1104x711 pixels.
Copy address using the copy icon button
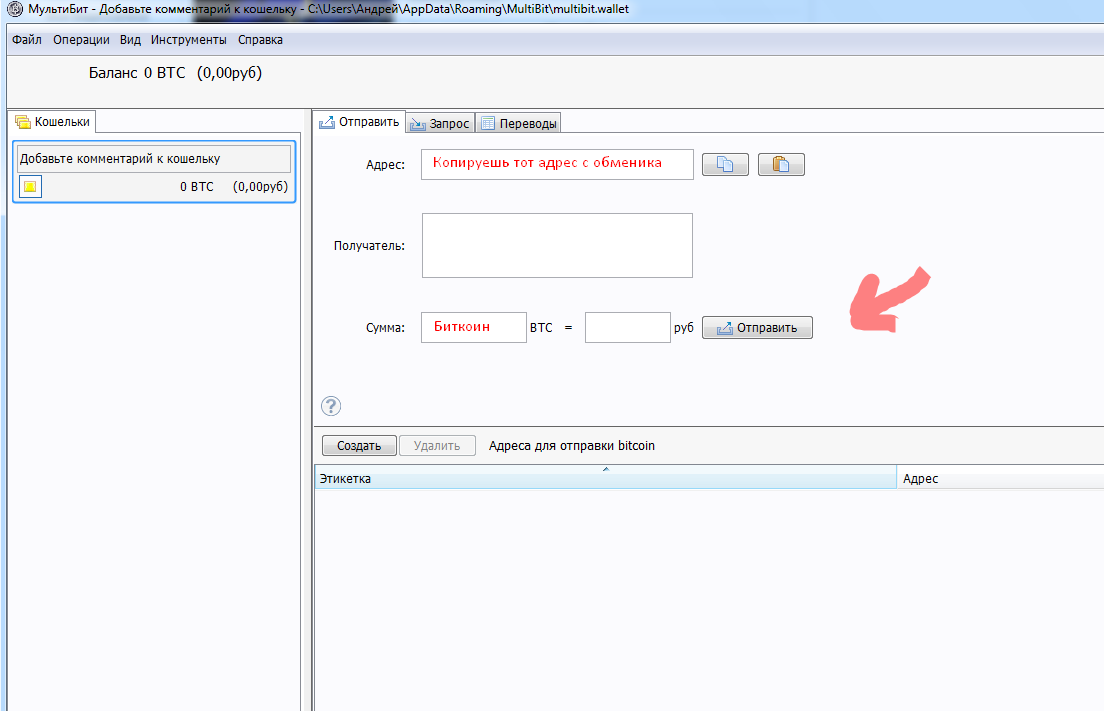pos(725,165)
